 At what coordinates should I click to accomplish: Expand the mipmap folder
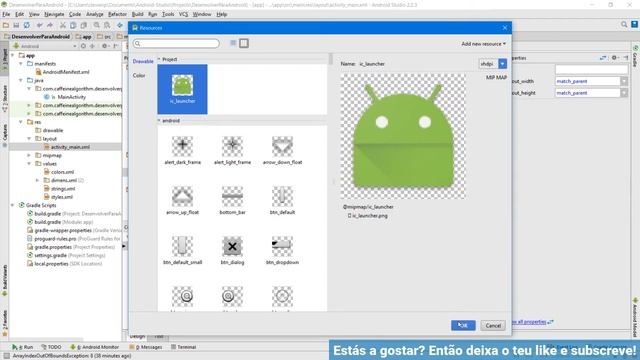click(29, 155)
